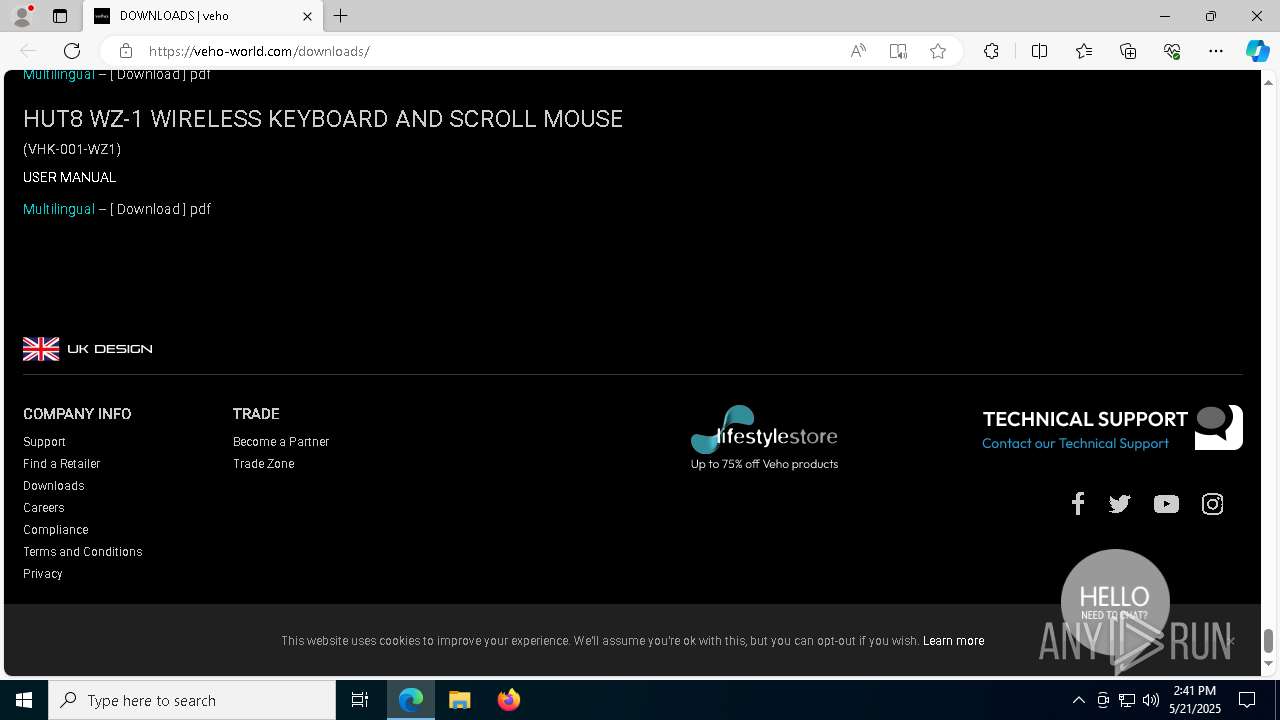Open Read aloud in address bar

pos(858,51)
